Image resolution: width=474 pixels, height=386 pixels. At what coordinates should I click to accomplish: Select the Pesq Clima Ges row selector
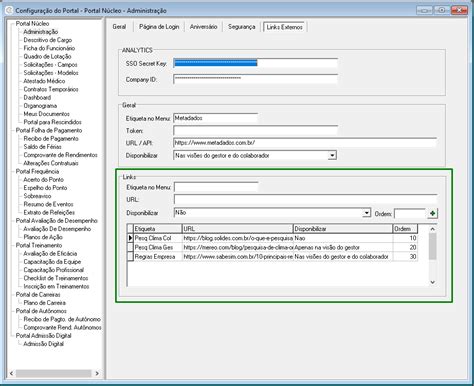pyautogui.click(x=130, y=247)
